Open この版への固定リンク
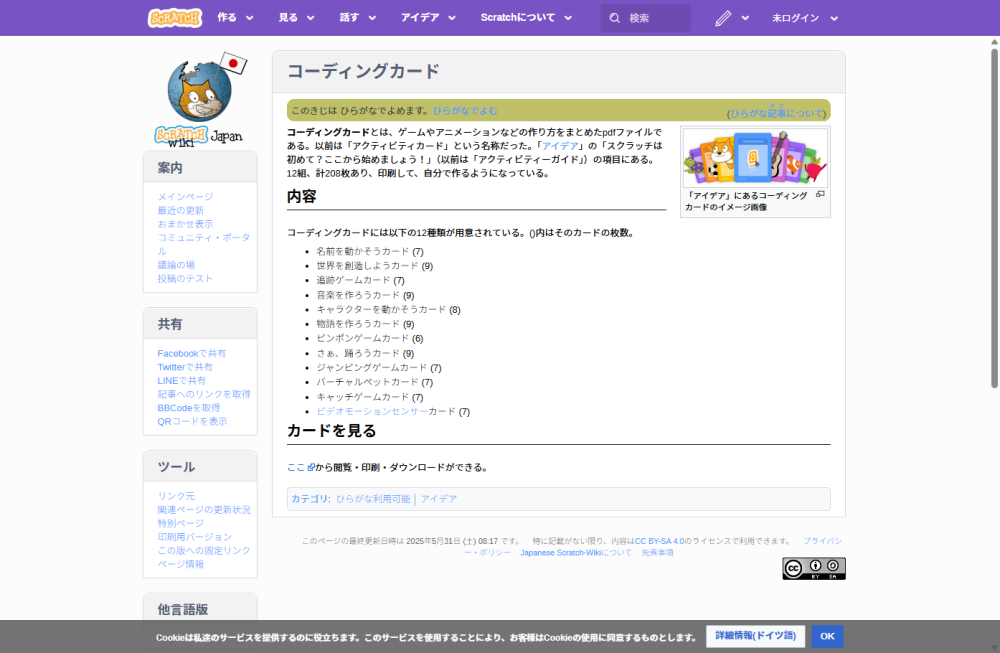 pyautogui.click(x=204, y=550)
